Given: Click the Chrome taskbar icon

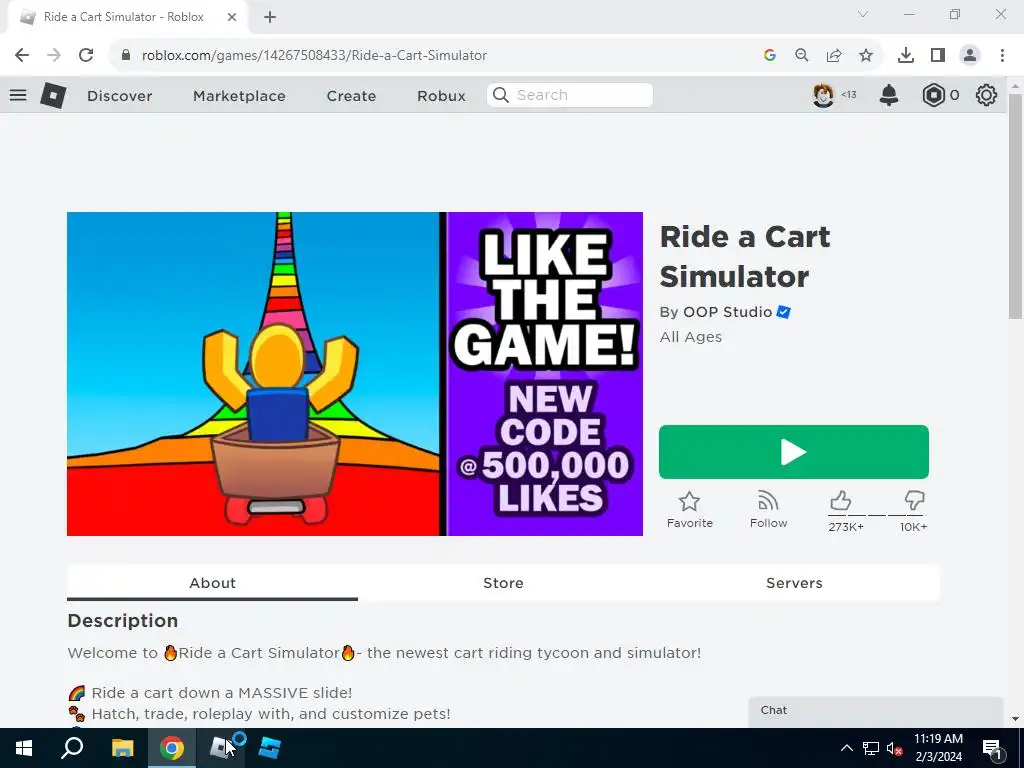Looking at the screenshot, I should tap(172, 748).
